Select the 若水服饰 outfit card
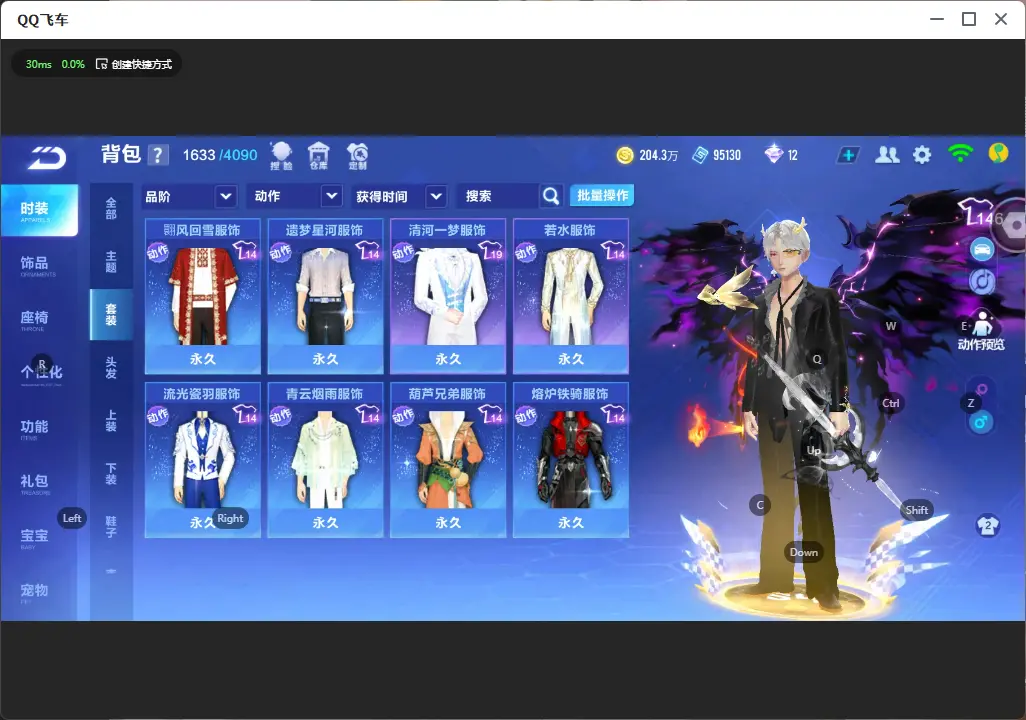The height and width of the screenshot is (720, 1026). 571,296
